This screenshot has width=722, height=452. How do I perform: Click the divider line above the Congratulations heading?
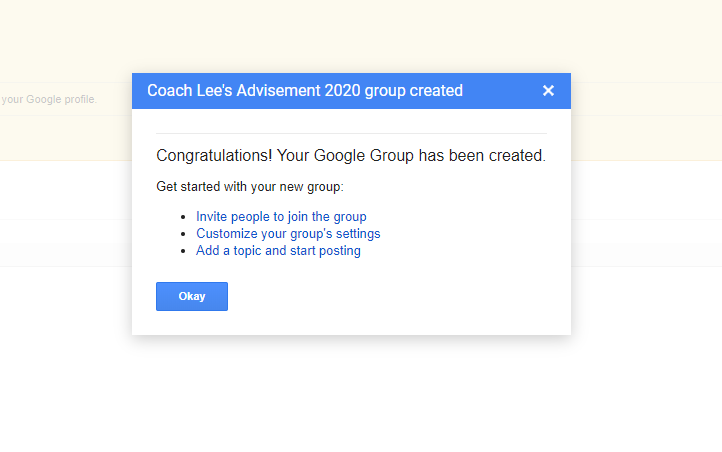(x=351, y=133)
